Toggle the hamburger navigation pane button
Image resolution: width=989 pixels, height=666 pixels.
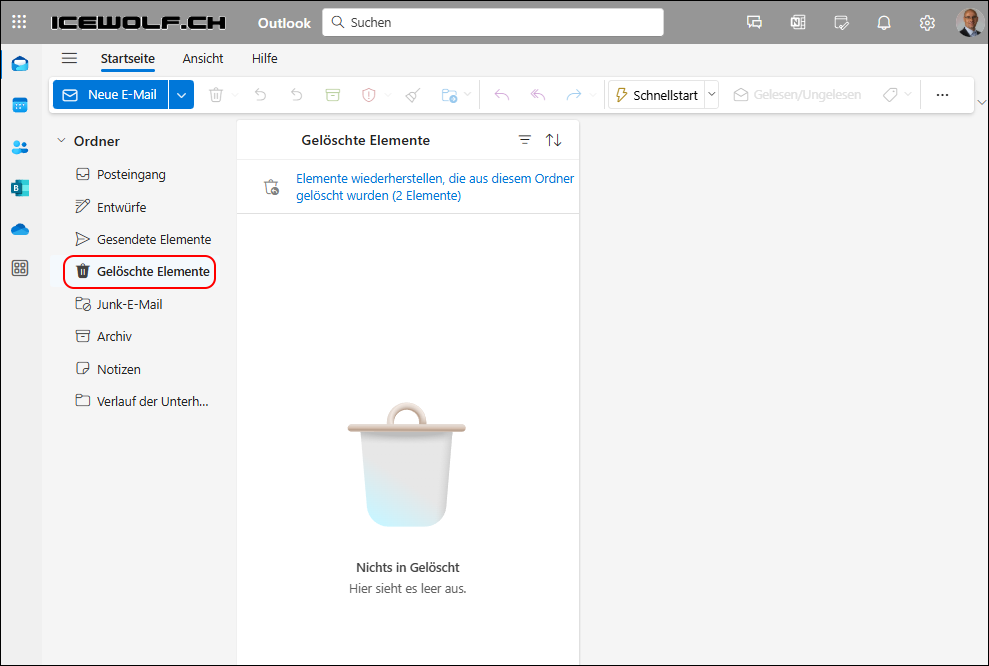coord(69,59)
